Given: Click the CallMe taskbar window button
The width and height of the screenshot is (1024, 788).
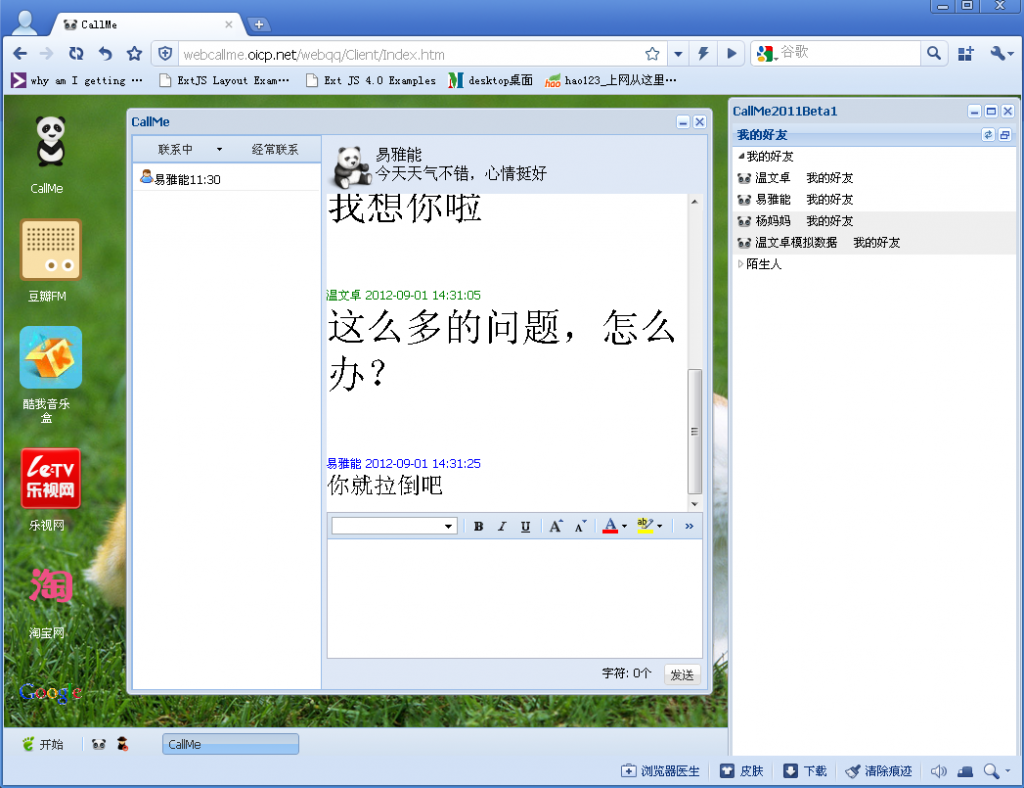Looking at the screenshot, I should pos(231,744).
